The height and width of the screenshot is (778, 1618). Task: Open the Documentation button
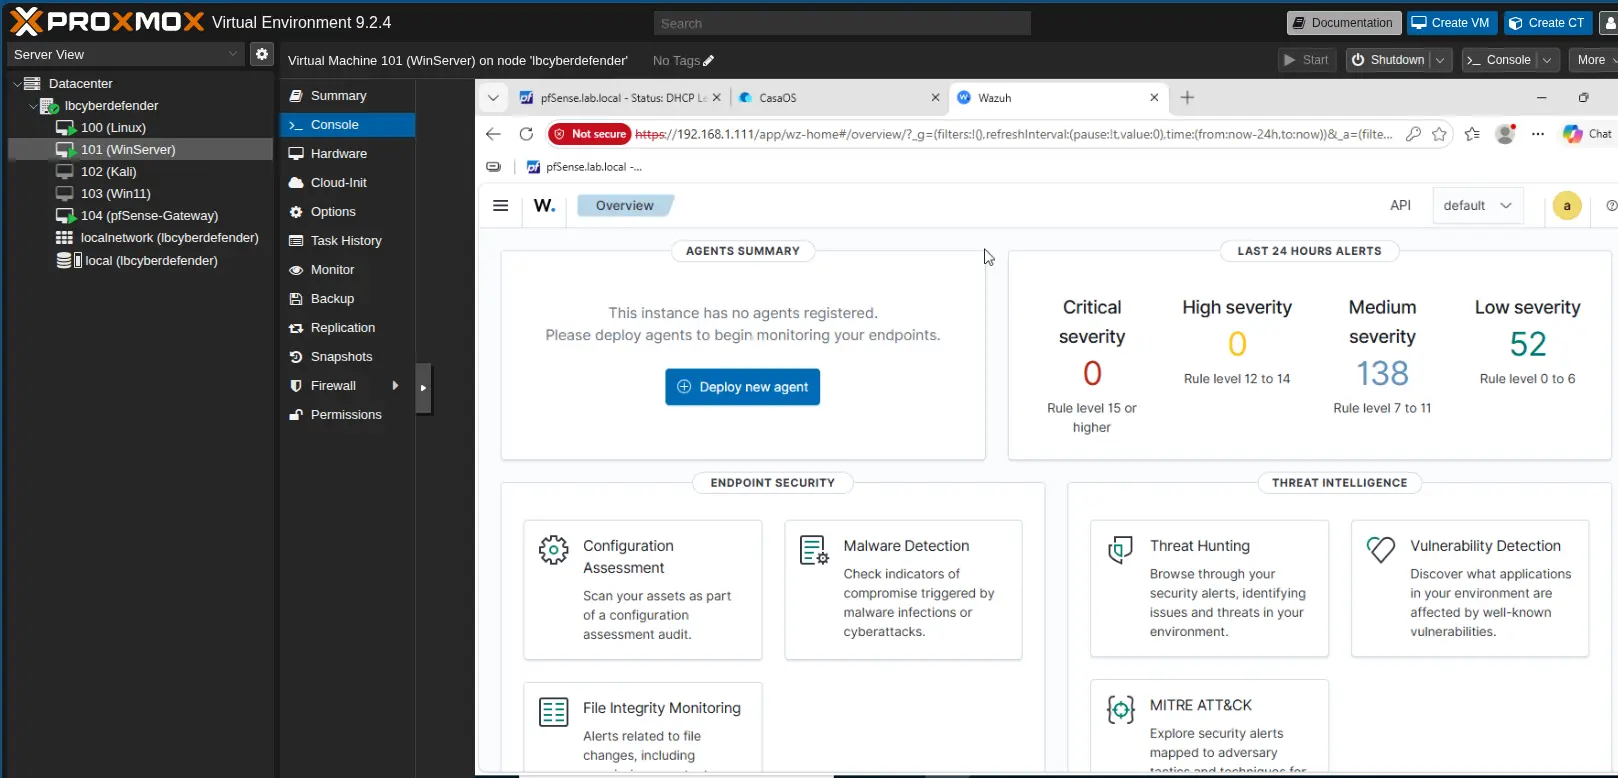tap(1342, 23)
